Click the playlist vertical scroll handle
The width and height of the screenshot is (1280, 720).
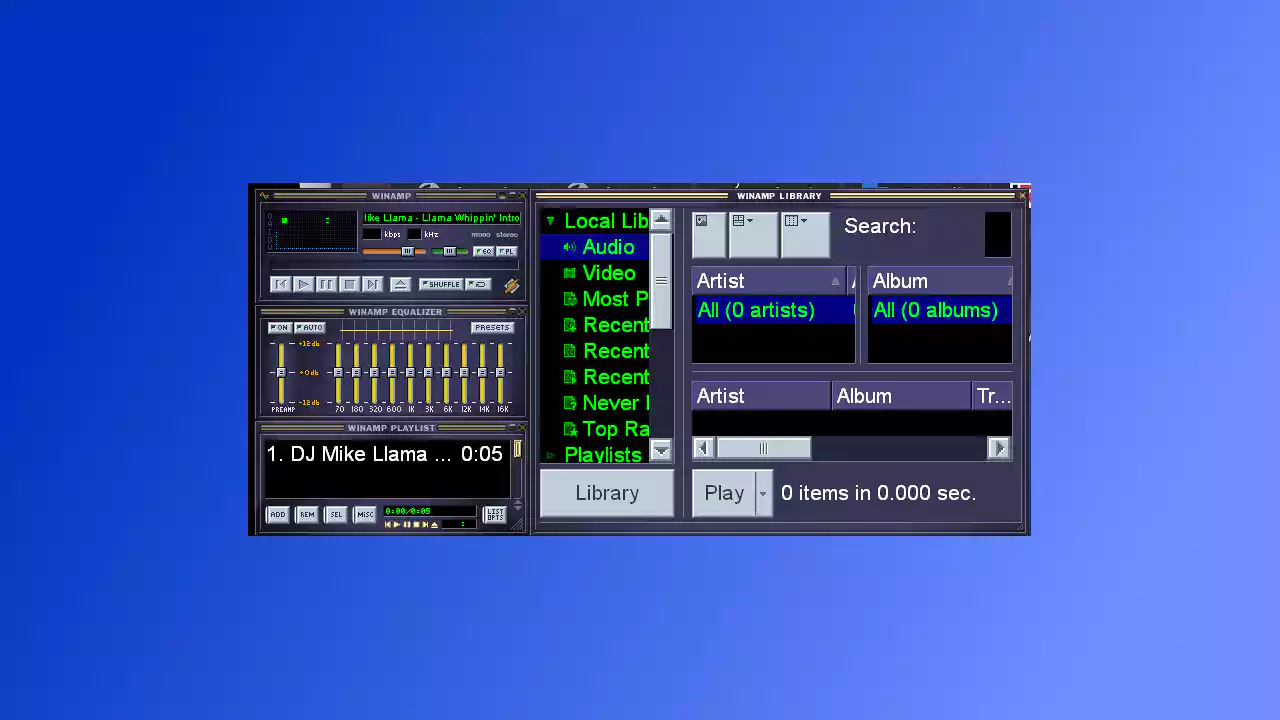[517, 449]
